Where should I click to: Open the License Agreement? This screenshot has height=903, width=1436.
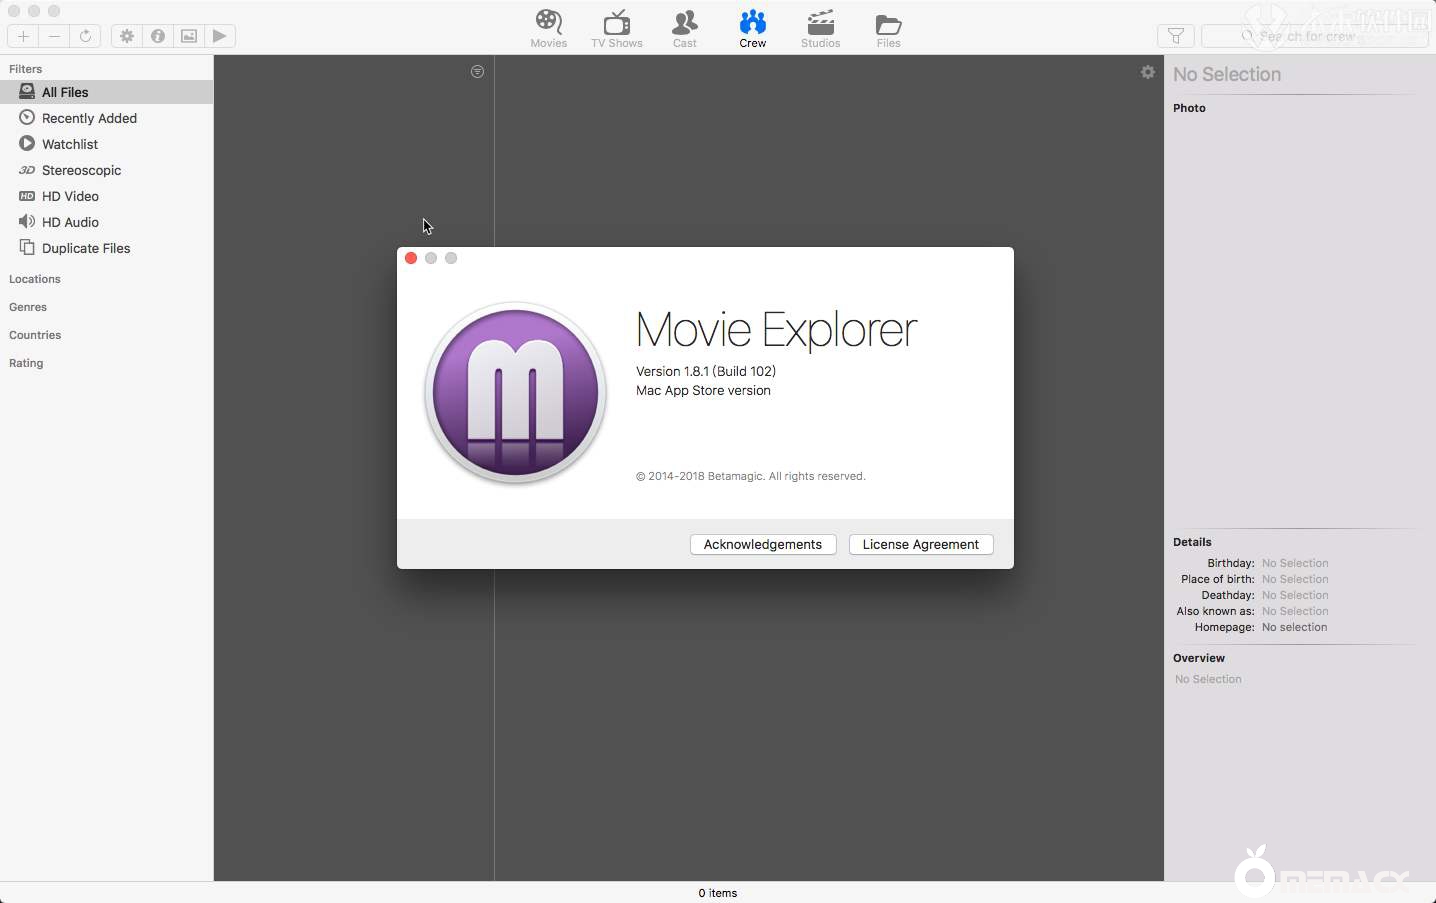click(x=920, y=544)
